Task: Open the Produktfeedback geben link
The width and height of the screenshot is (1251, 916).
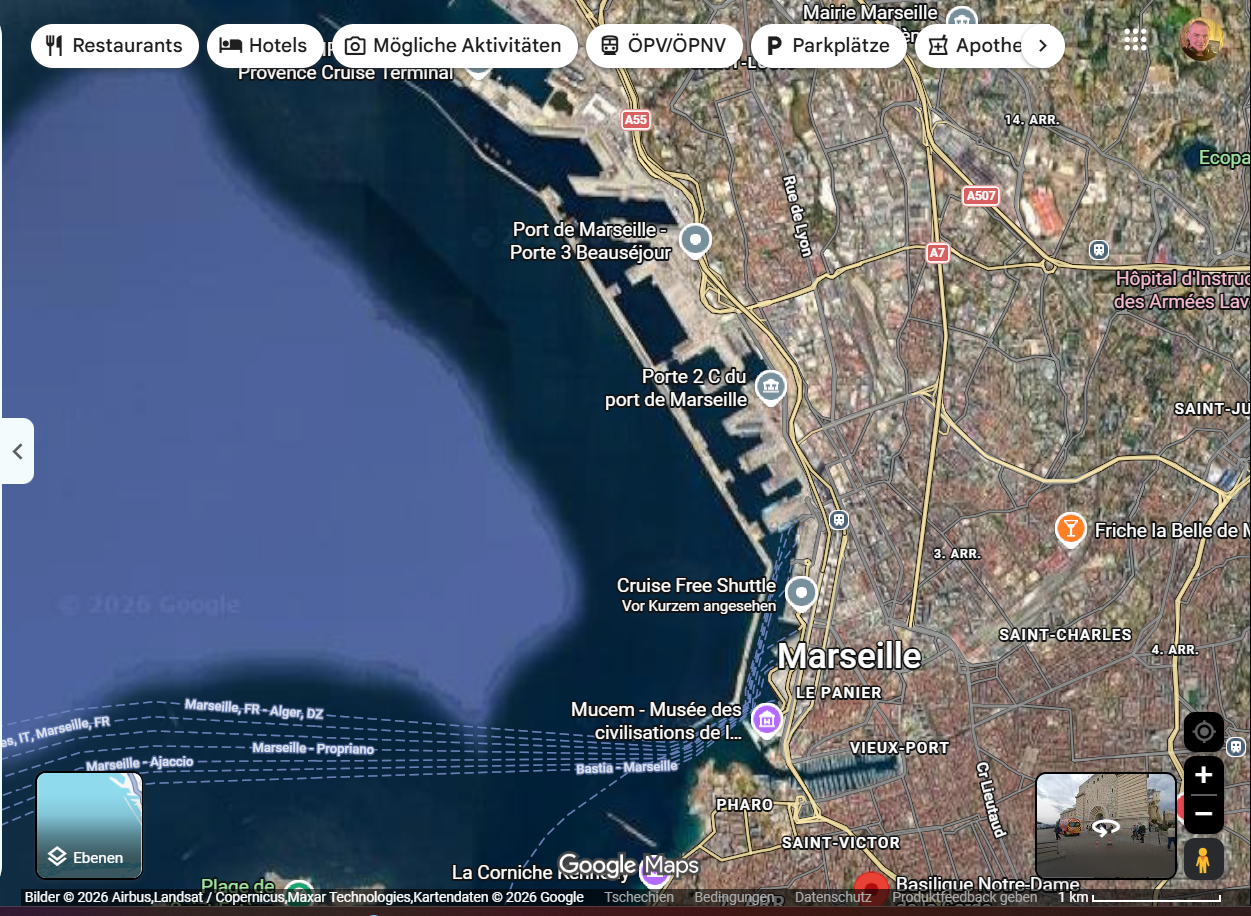Action: [x=964, y=897]
